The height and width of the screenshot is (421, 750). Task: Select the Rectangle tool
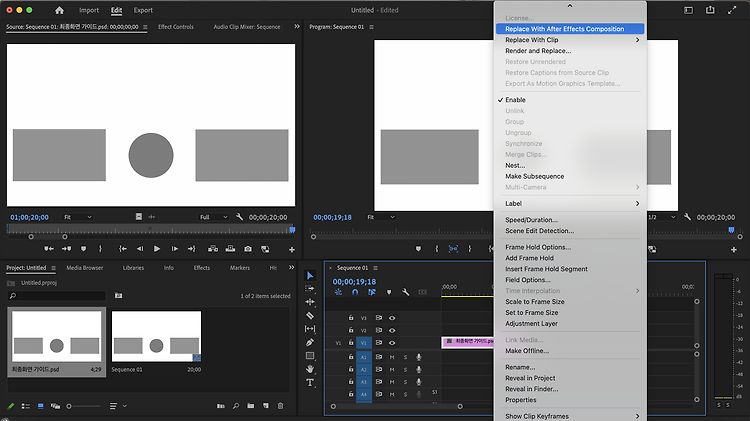pos(310,355)
